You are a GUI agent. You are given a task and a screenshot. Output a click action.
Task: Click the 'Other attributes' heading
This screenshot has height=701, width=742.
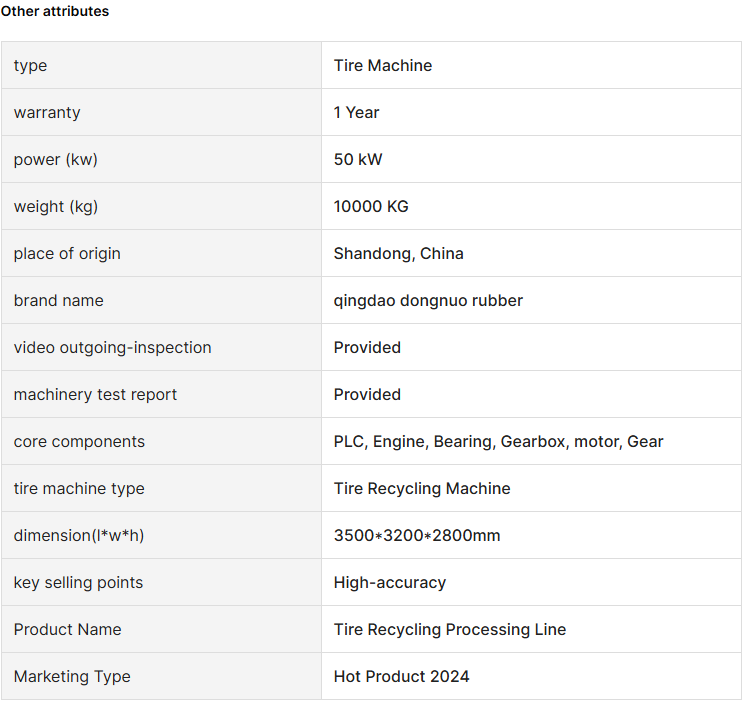pos(54,11)
